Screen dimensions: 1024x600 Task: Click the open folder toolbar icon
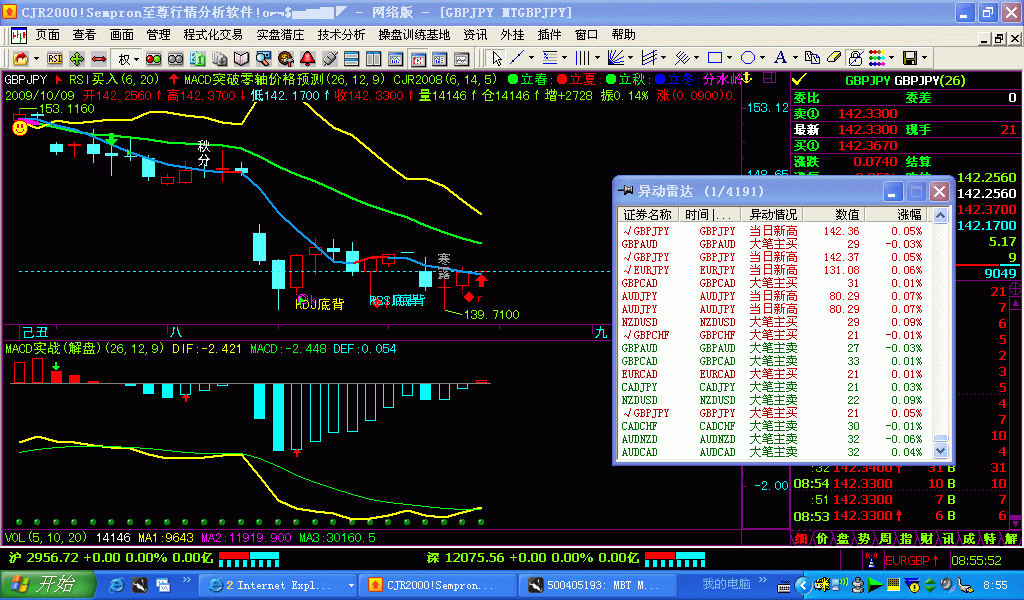[x=20, y=59]
